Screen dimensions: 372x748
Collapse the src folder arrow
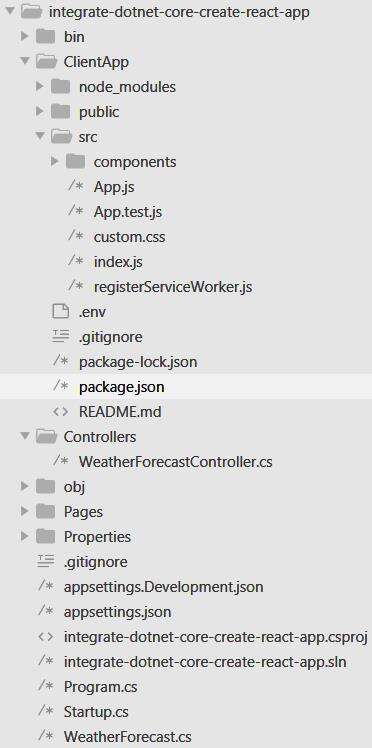pyautogui.click(x=40, y=136)
